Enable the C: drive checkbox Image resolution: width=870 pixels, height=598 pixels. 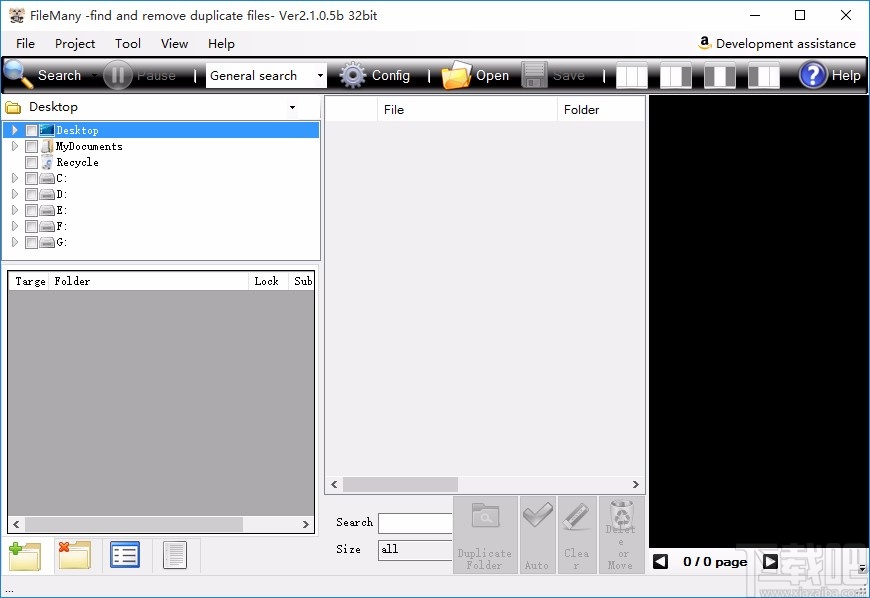pos(32,178)
